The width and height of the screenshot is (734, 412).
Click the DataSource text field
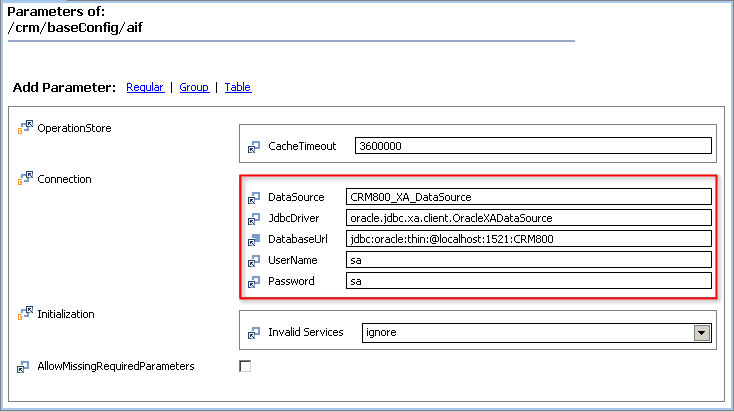[x=528, y=197]
